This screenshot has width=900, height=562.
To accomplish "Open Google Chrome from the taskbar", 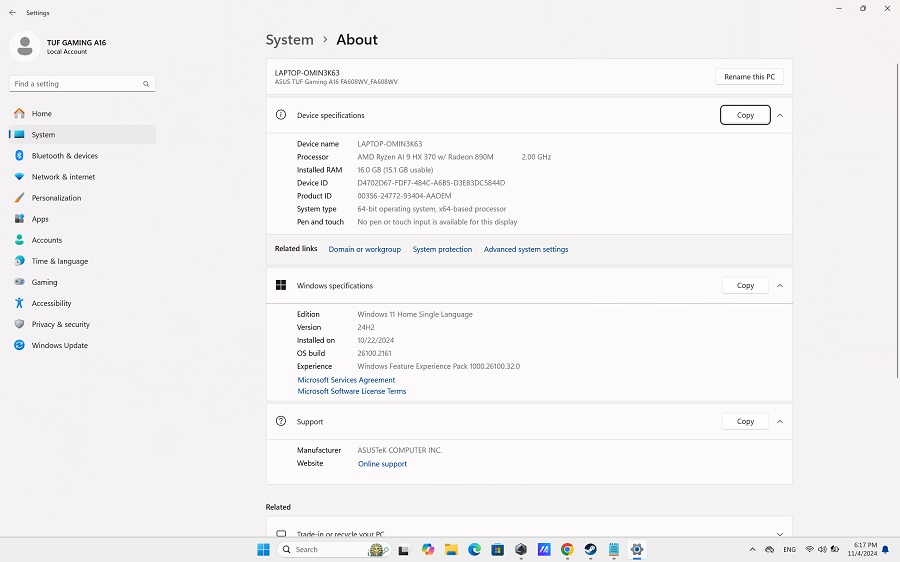I will pos(567,549).
